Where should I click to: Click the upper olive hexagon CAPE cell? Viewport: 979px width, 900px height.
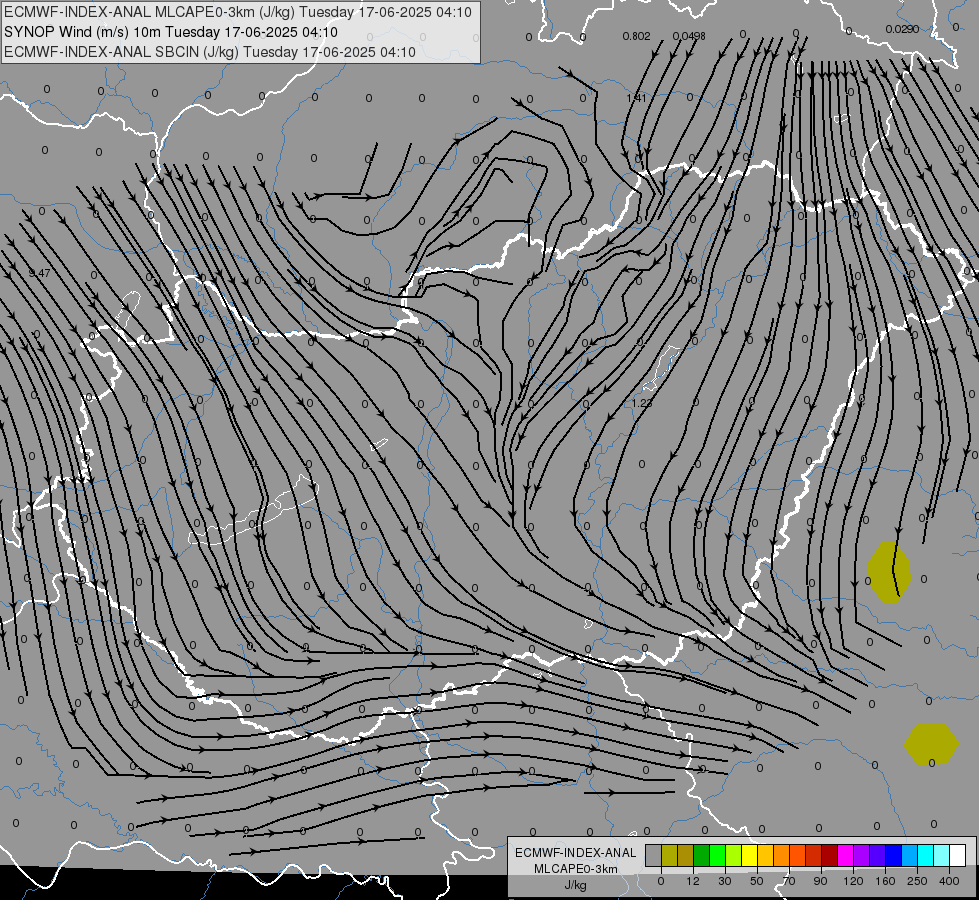coord(889,572)
